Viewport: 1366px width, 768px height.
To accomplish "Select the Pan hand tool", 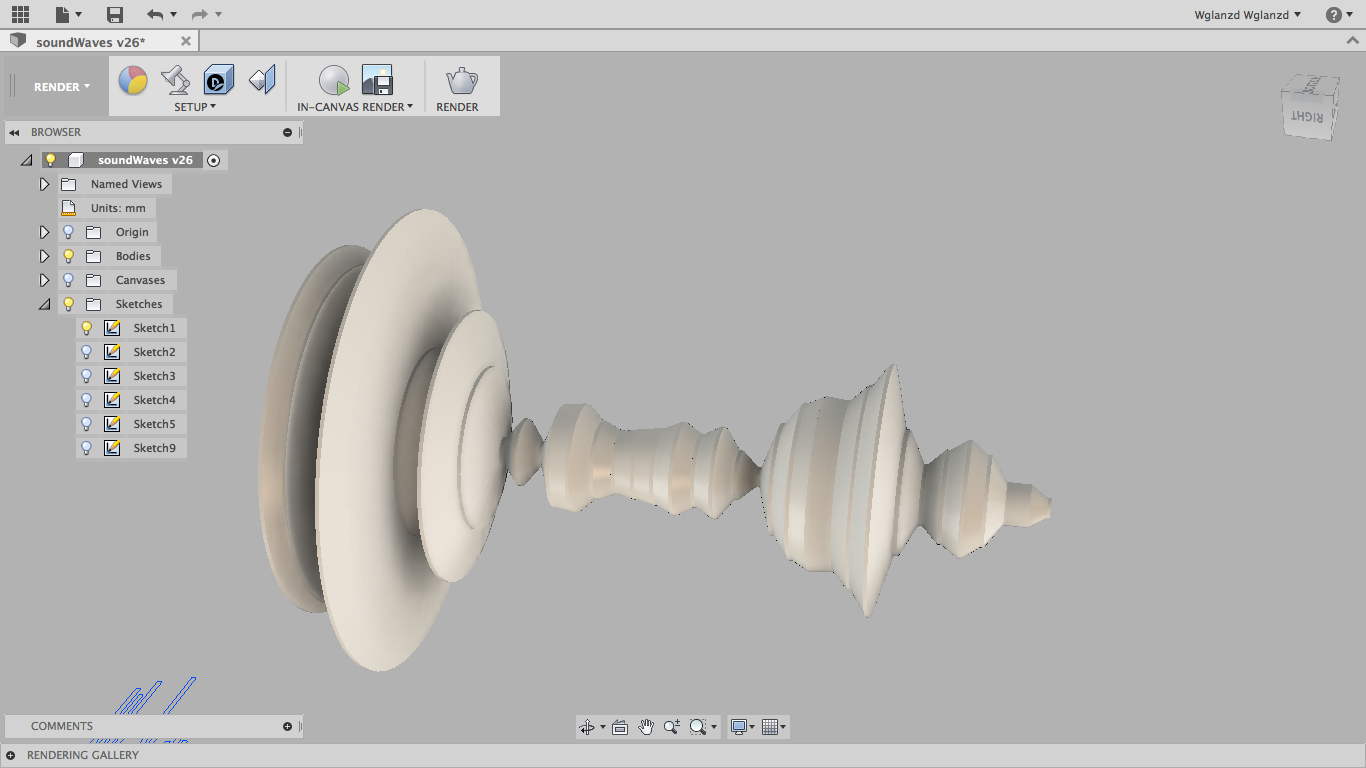I will (646, 727).
